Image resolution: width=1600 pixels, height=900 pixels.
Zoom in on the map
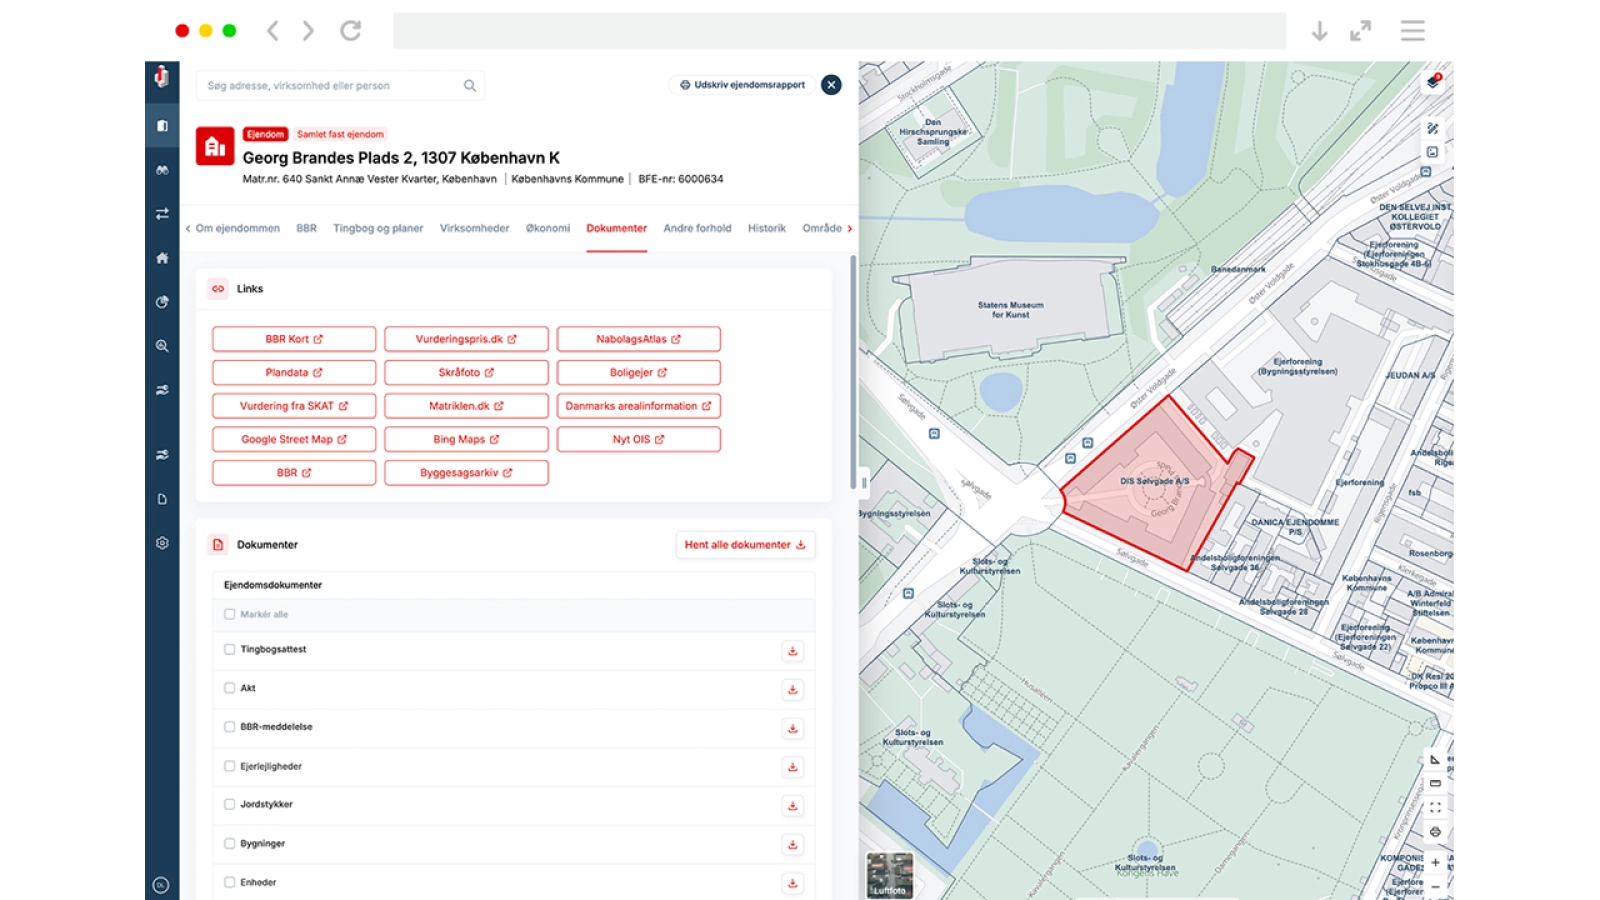coord(1435,862)
